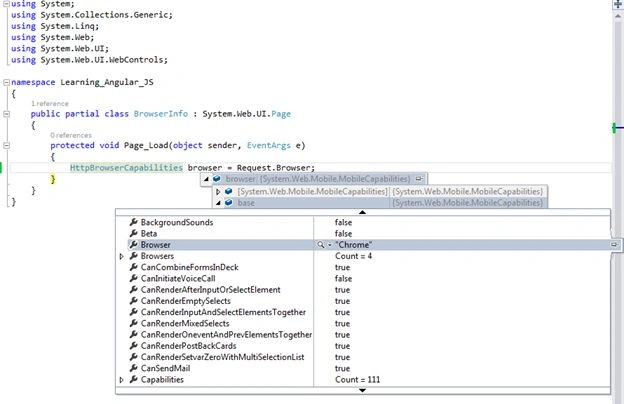Image resolution: width=624 pixels, height=404 pixels.
Task: Click 'using System.Web.UI.WebControls;' line
Action: (x=90, y=59)
